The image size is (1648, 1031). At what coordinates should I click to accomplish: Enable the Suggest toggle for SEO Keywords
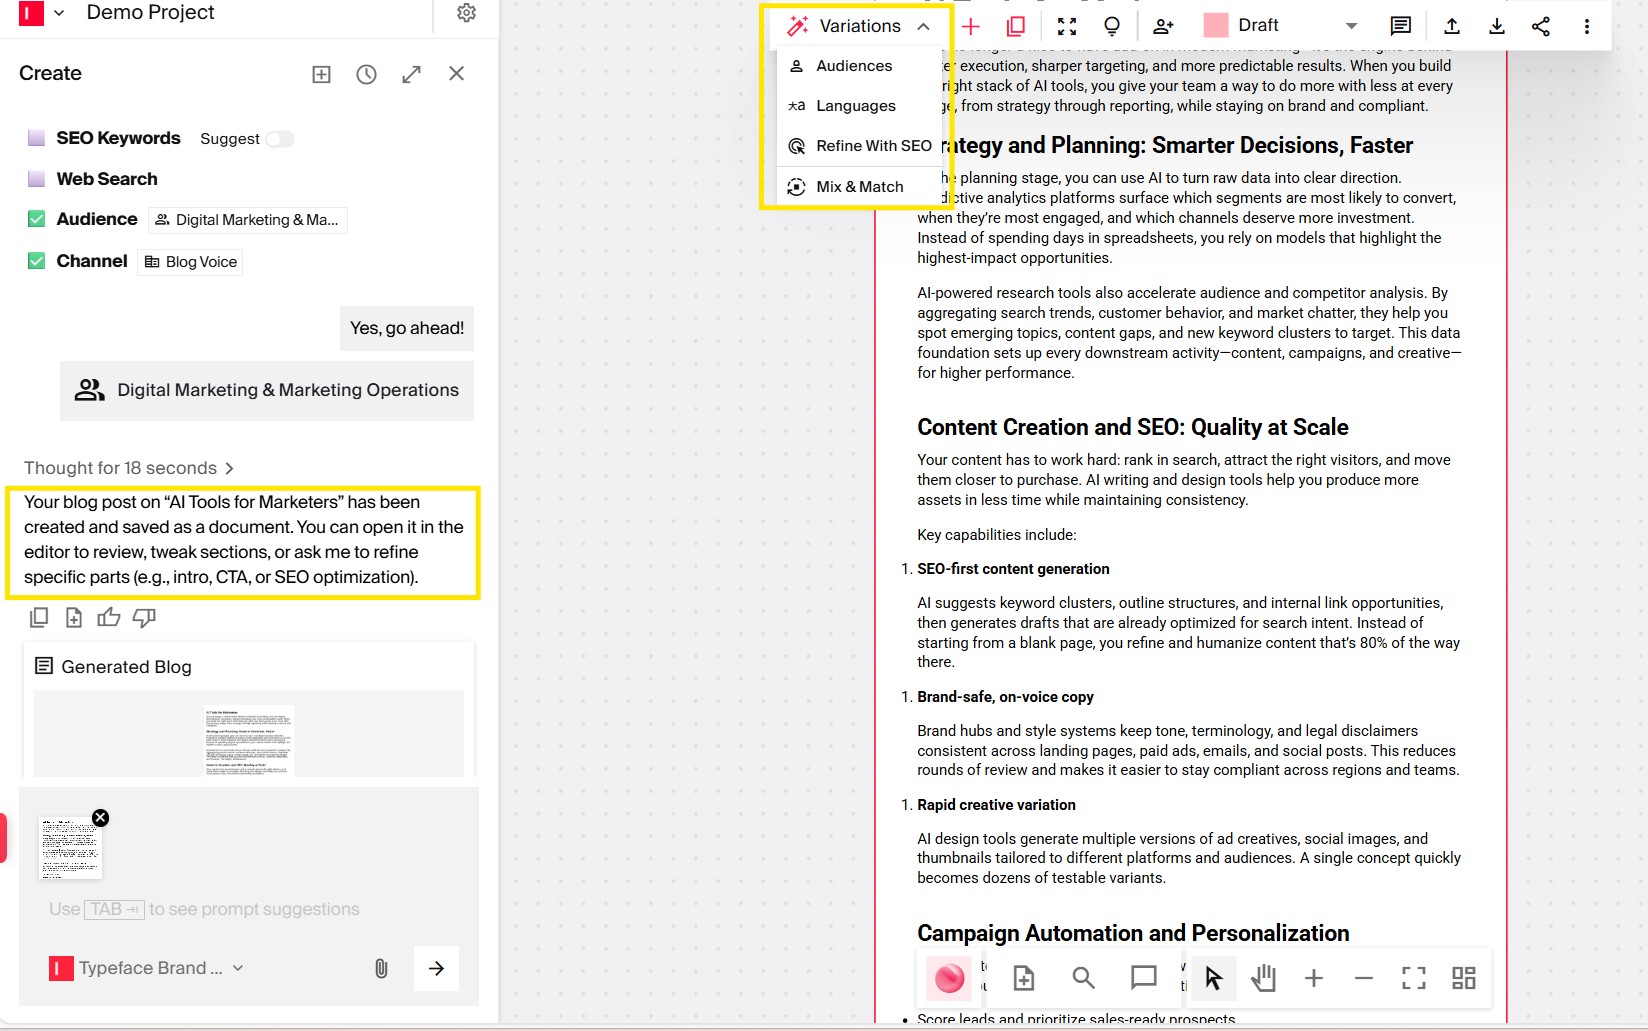click(x=280, y=139)
